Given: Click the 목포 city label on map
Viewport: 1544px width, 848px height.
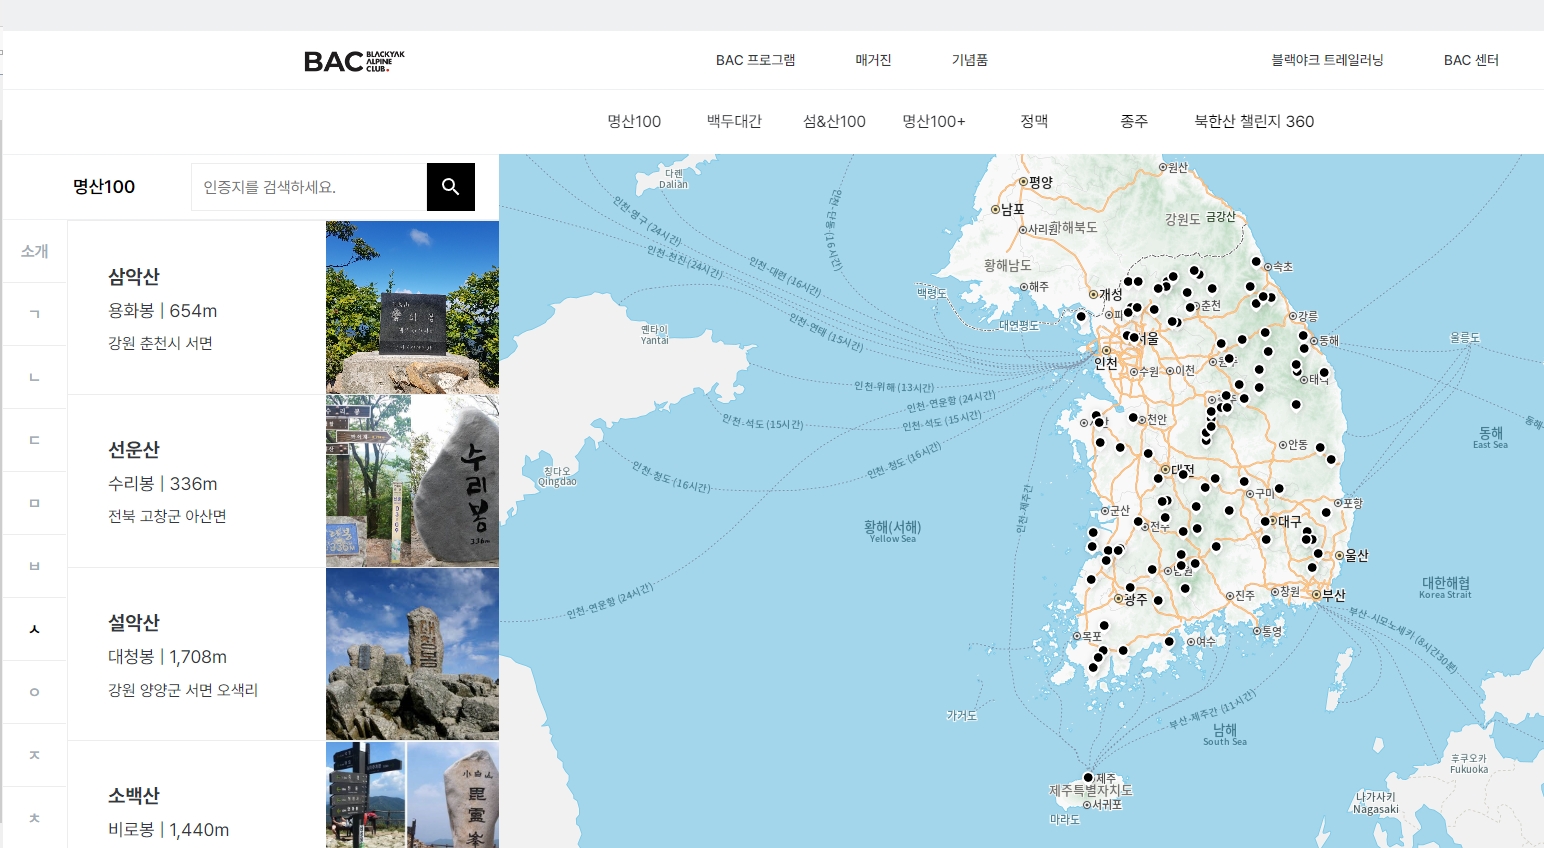Looking at the screenshot, I should pyautogui.click(x=1091, y=636).
